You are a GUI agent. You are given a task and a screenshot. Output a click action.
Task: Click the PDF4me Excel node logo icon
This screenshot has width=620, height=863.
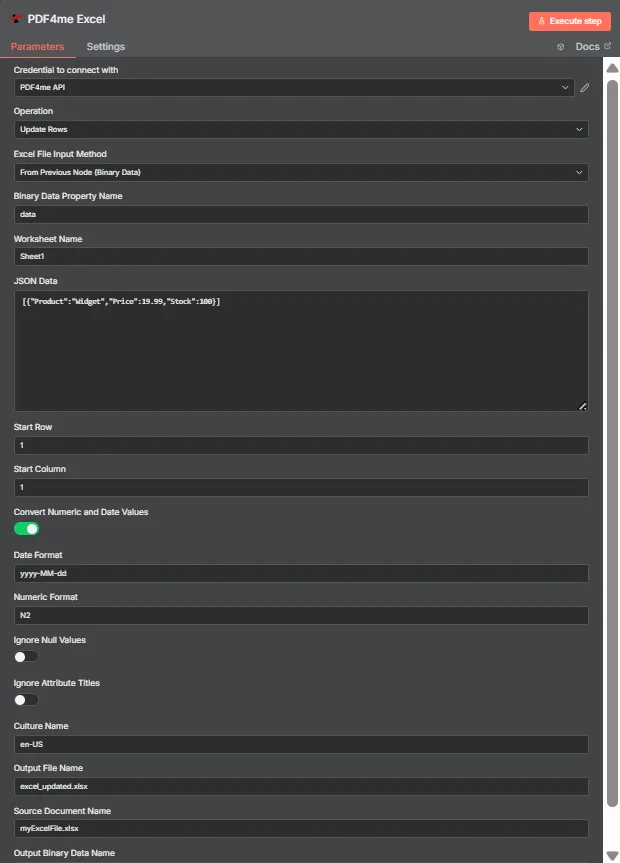(x=16, y=19)
